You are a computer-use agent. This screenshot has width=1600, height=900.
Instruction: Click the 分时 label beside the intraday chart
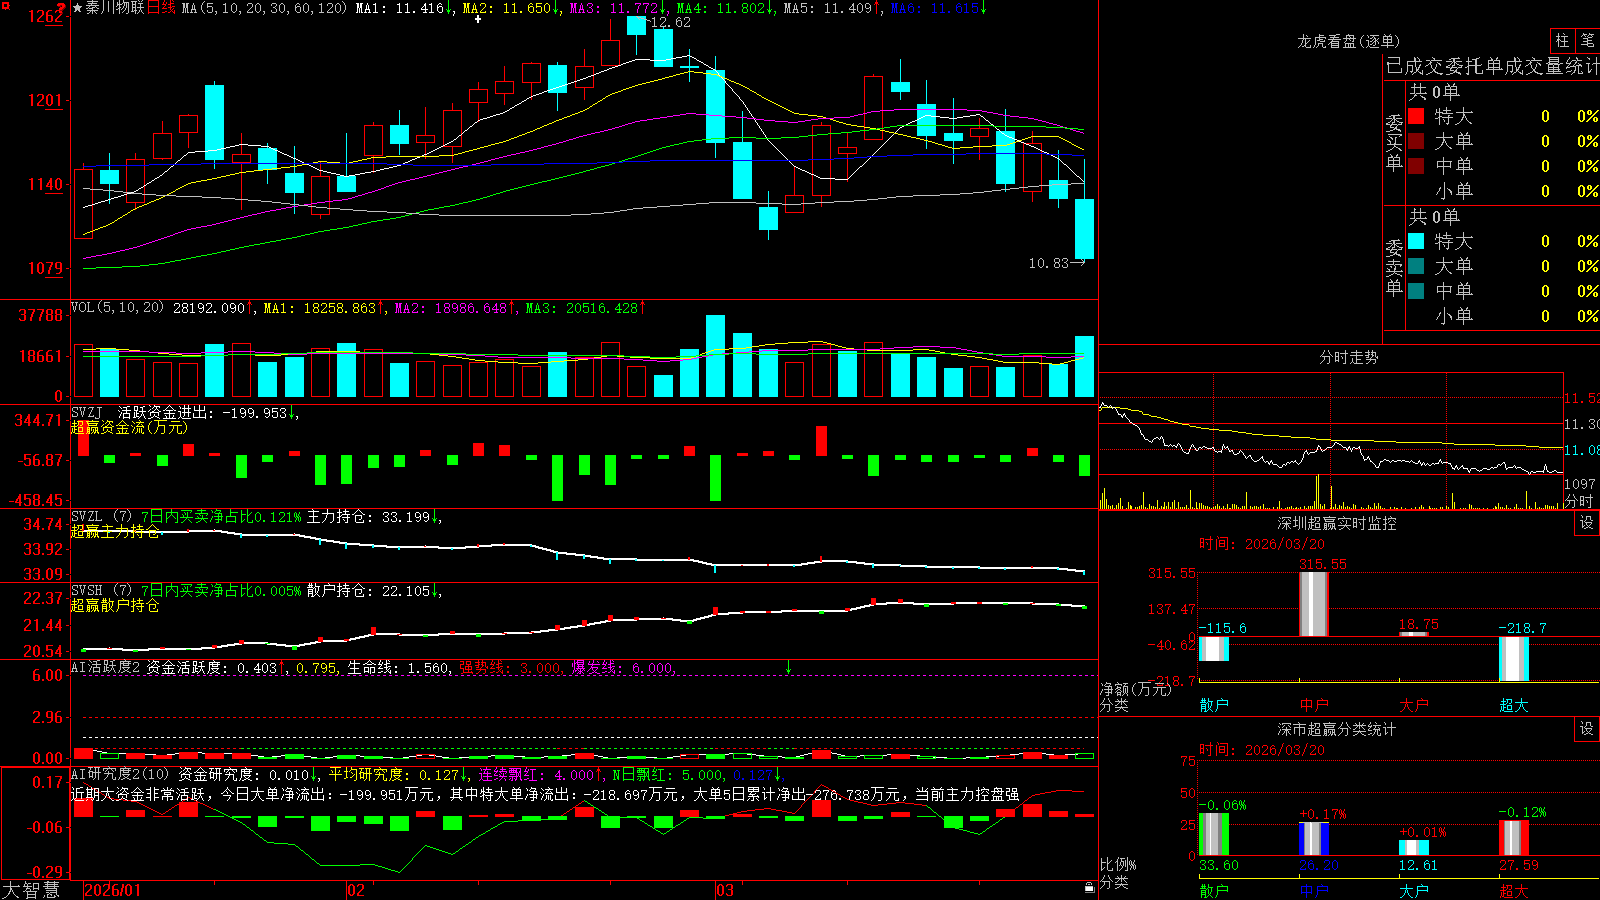(1579, 501)
